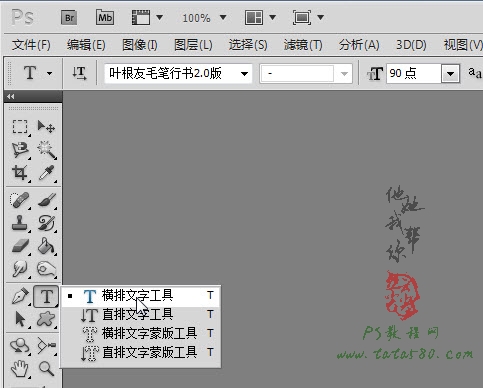483x388 pixels.
Task: Collapse the toolbox panel with double arrows
Action: 11,97
